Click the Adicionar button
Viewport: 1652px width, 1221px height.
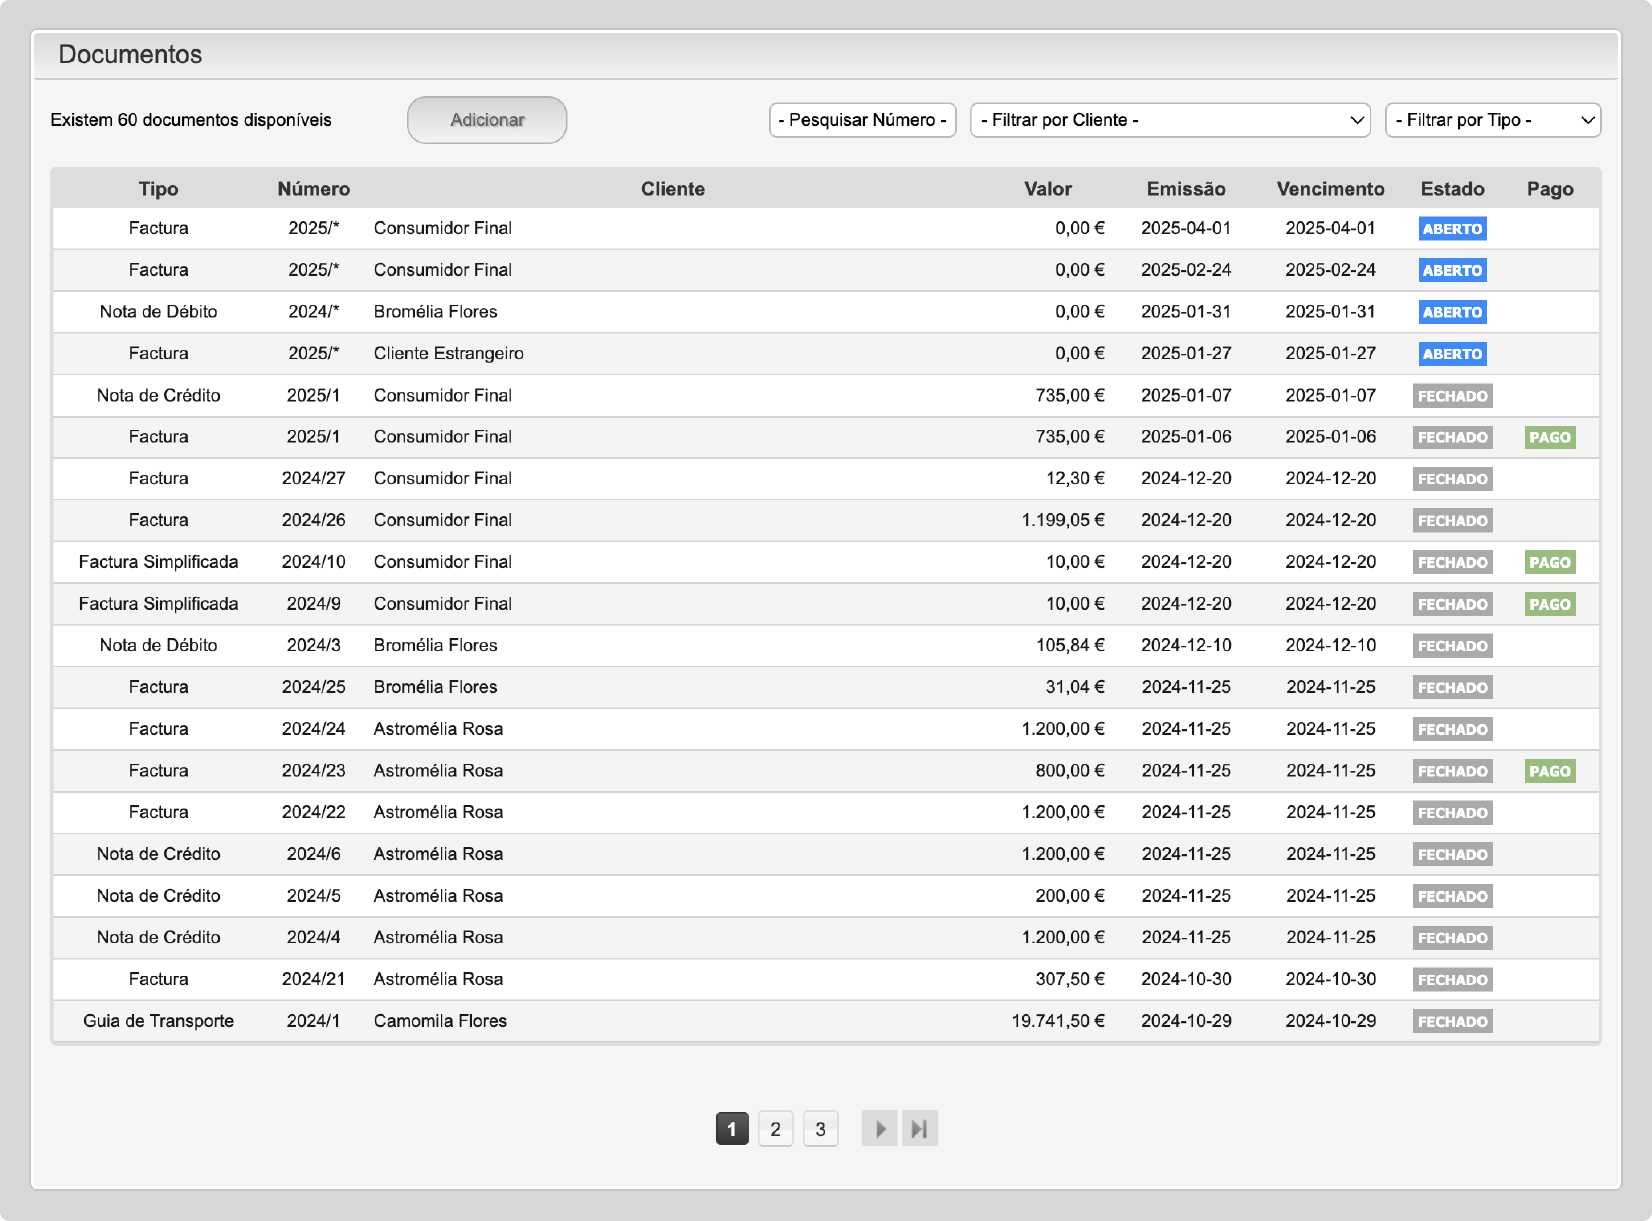point(487,120)
